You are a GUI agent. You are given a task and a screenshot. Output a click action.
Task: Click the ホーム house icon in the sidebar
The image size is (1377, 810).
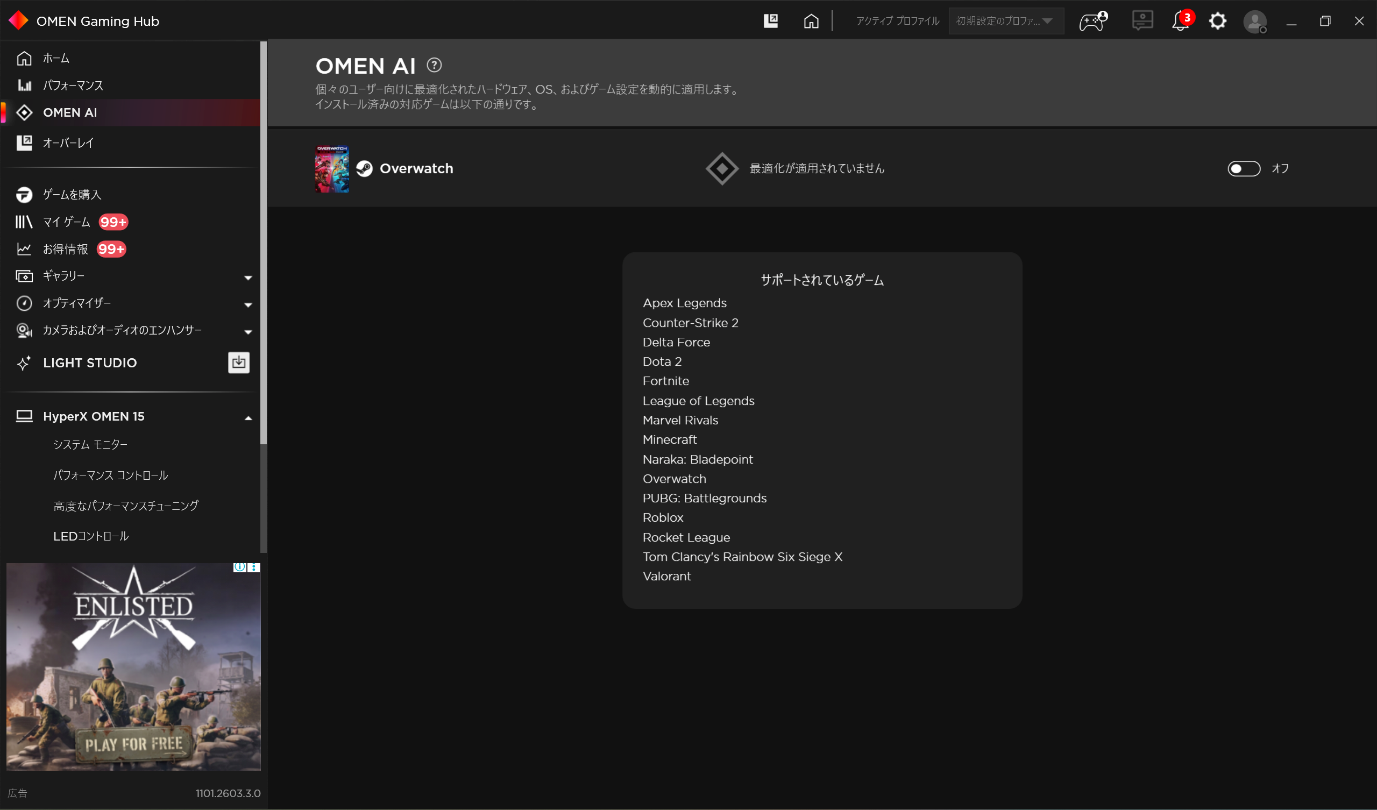(24, 58)
